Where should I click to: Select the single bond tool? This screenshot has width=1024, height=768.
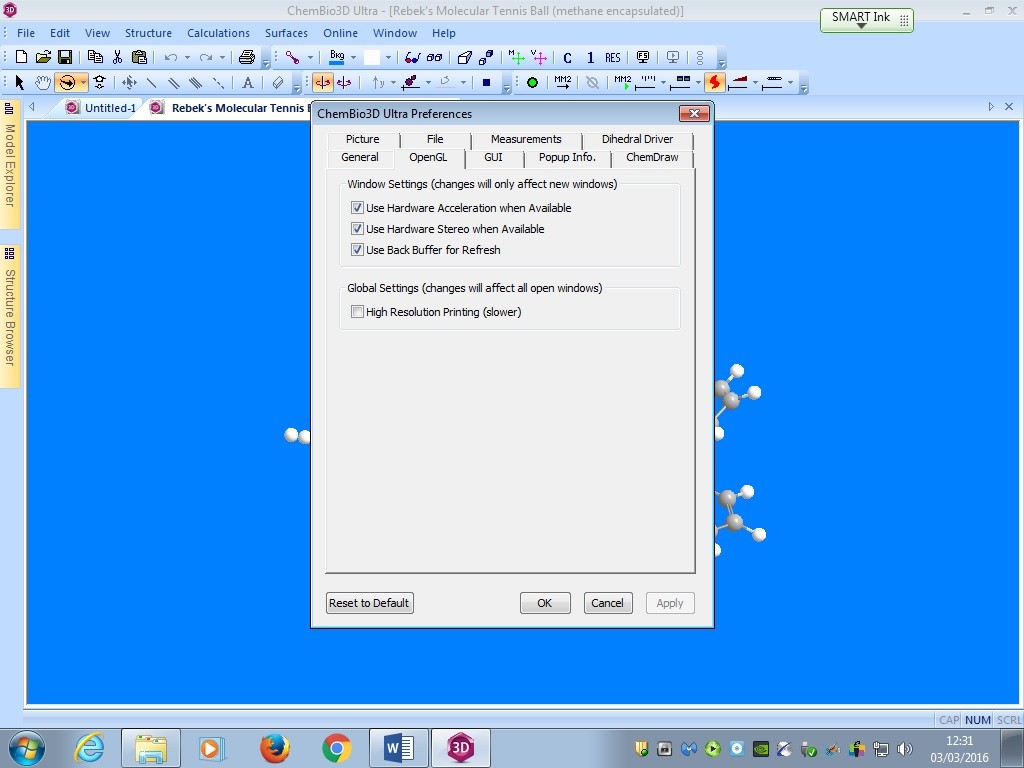pos(152,82)
